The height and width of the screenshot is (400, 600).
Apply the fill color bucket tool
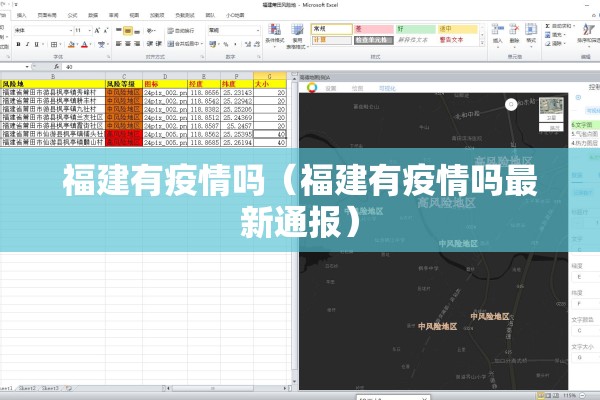(71, 44)
